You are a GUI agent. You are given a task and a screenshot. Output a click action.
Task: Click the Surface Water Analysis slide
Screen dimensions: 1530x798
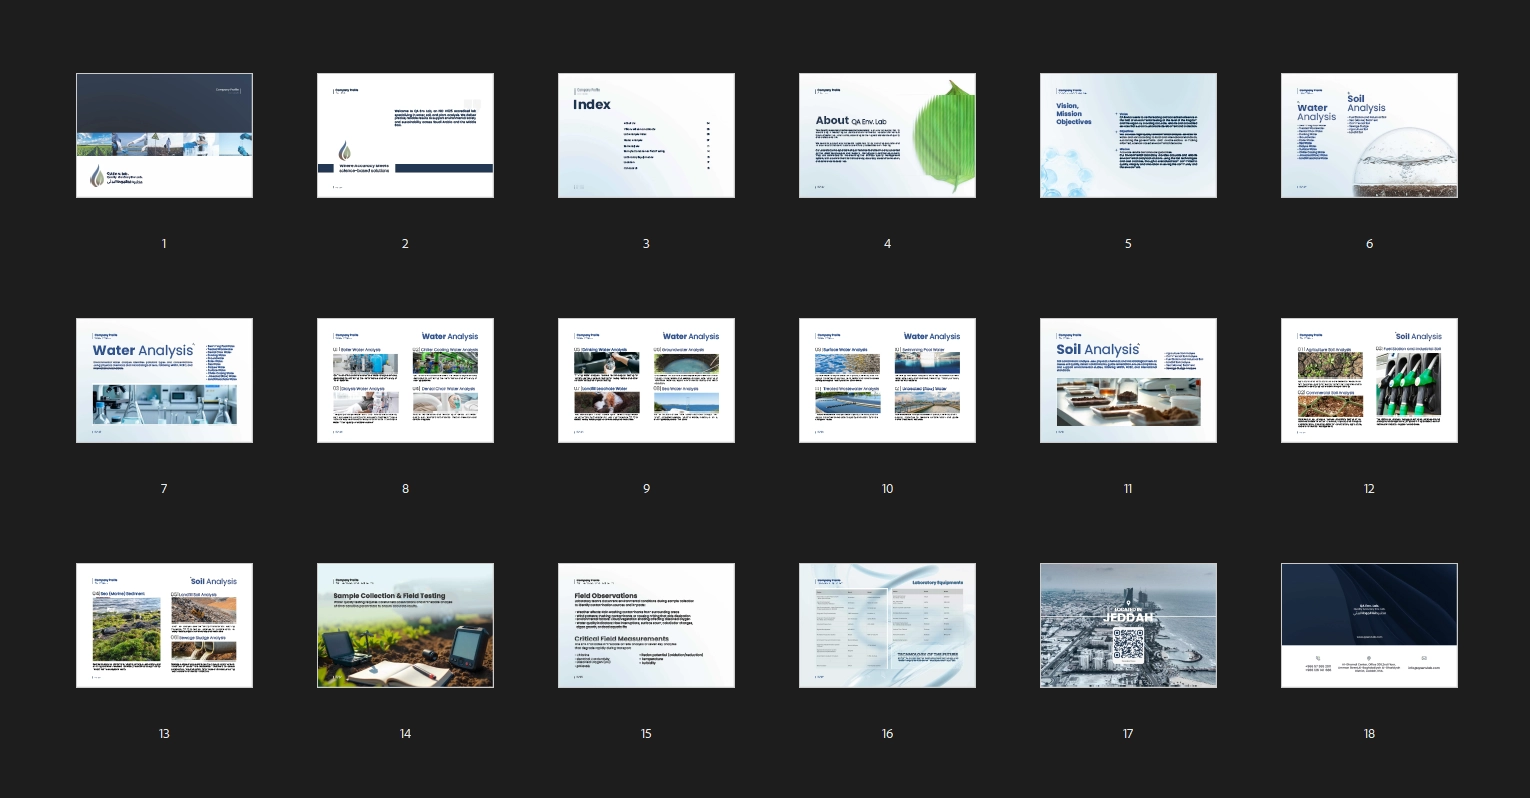pyautogui.click(x=887, y=380)
